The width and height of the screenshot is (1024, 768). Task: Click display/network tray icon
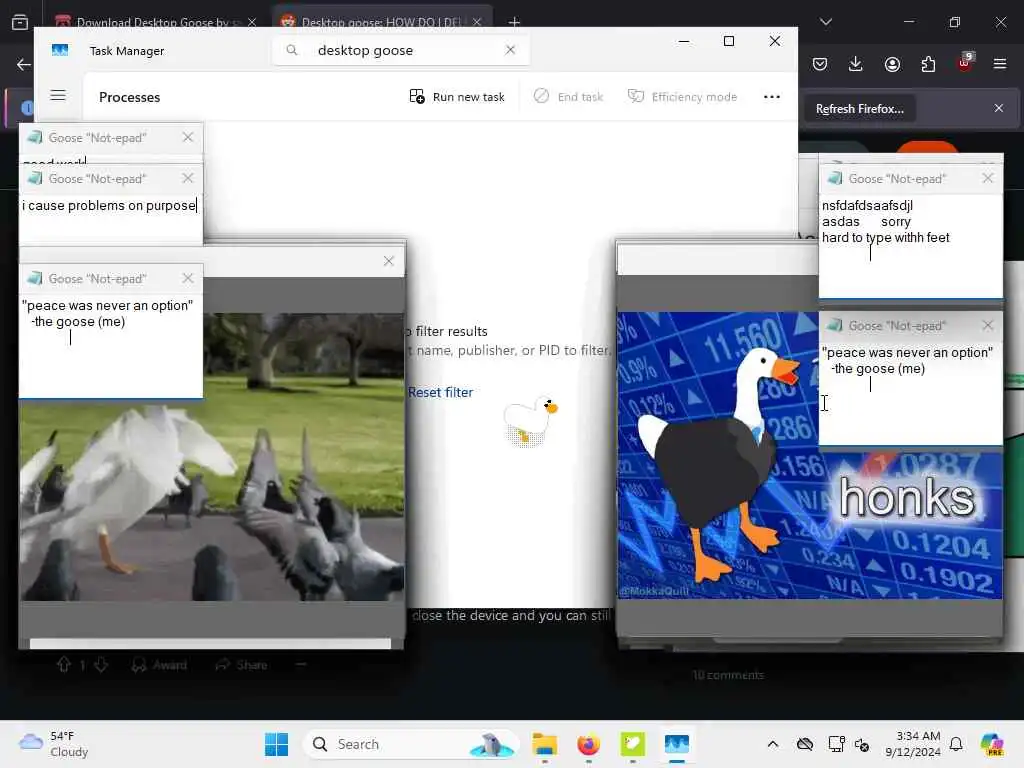[x=836, y=744]
